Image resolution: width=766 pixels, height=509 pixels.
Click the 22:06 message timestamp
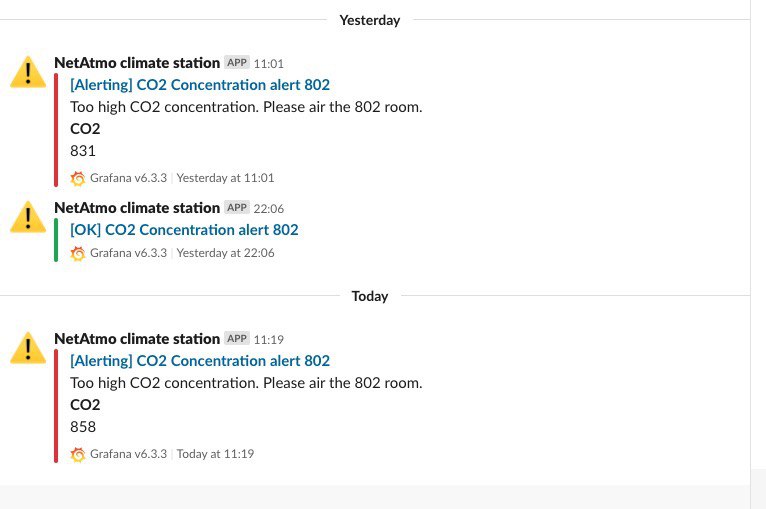pyautogui.click(x=269, y=209)
